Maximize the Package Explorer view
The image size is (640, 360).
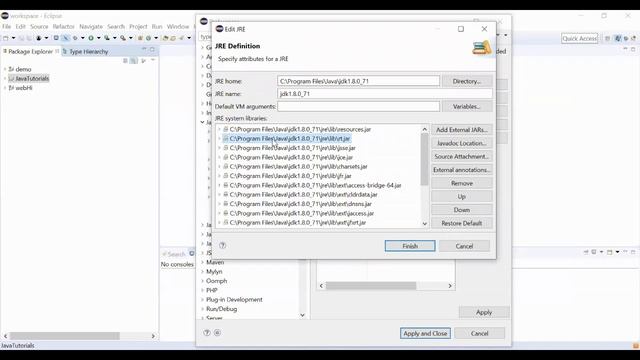tap(152, 49)
